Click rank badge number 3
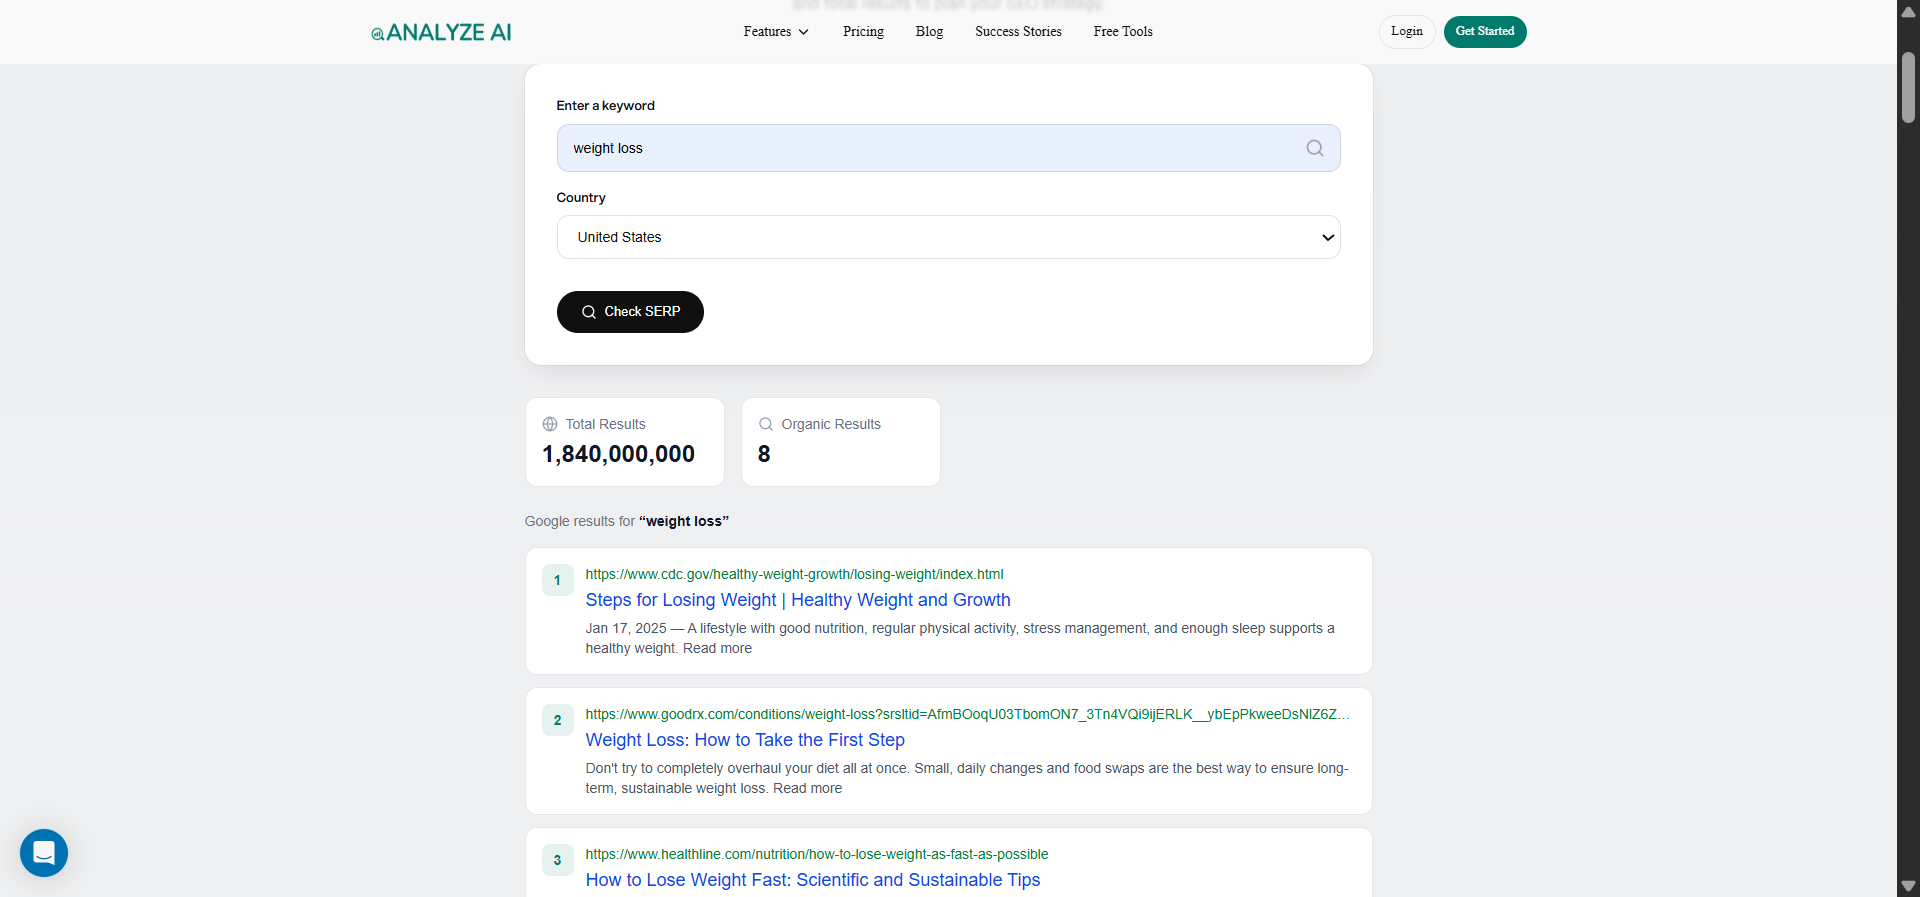This screenshot has height=897, width=1920. tap(558, 860)
